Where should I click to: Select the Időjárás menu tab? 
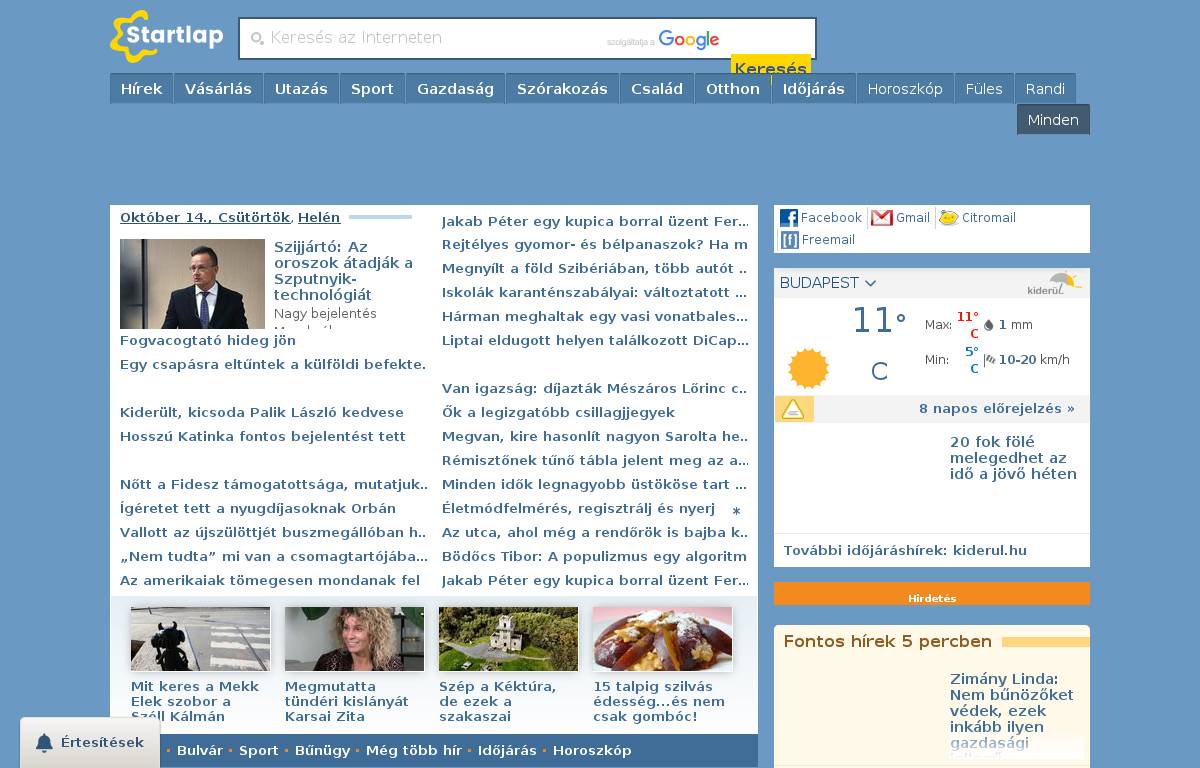pos(813,89)
